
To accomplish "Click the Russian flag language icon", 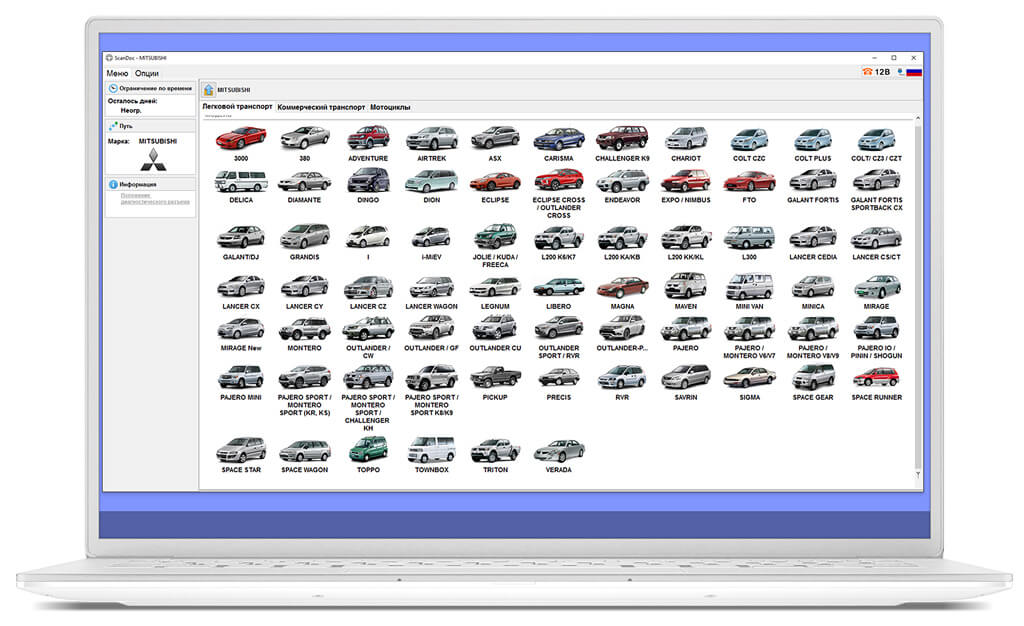I will (x=914, y=72).
